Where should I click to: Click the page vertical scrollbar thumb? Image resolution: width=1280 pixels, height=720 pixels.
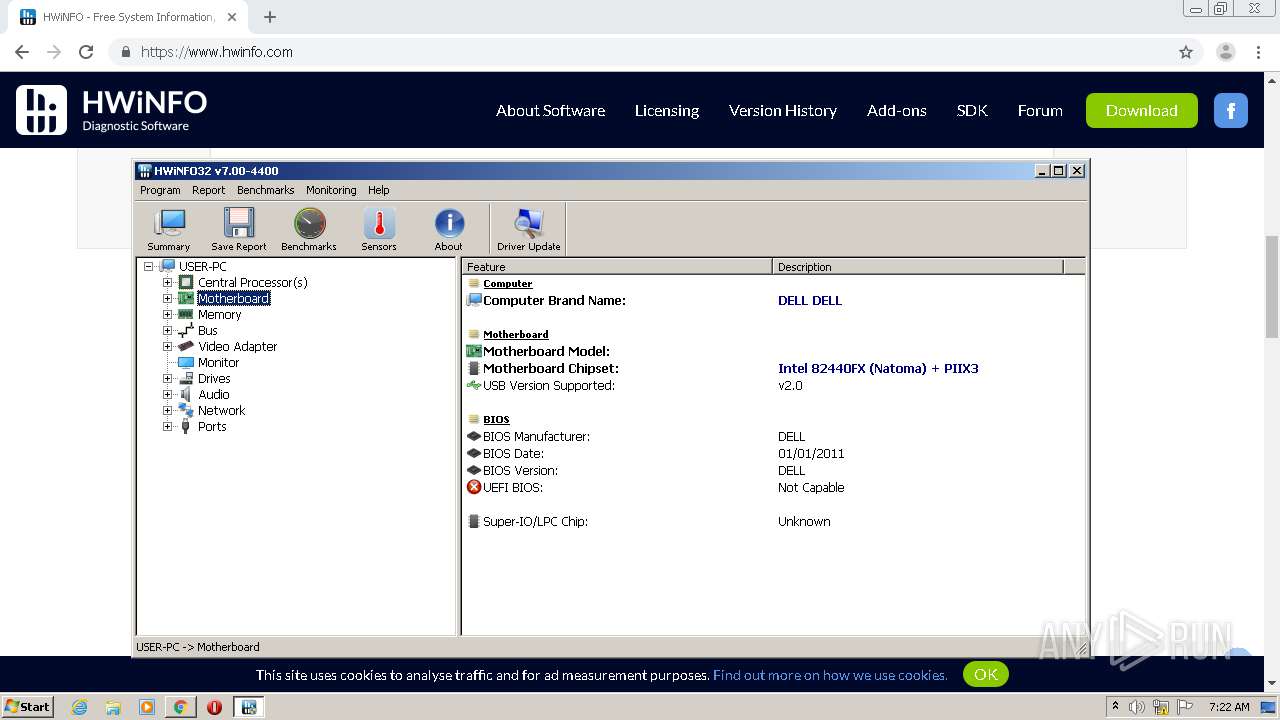[1272, 288]
